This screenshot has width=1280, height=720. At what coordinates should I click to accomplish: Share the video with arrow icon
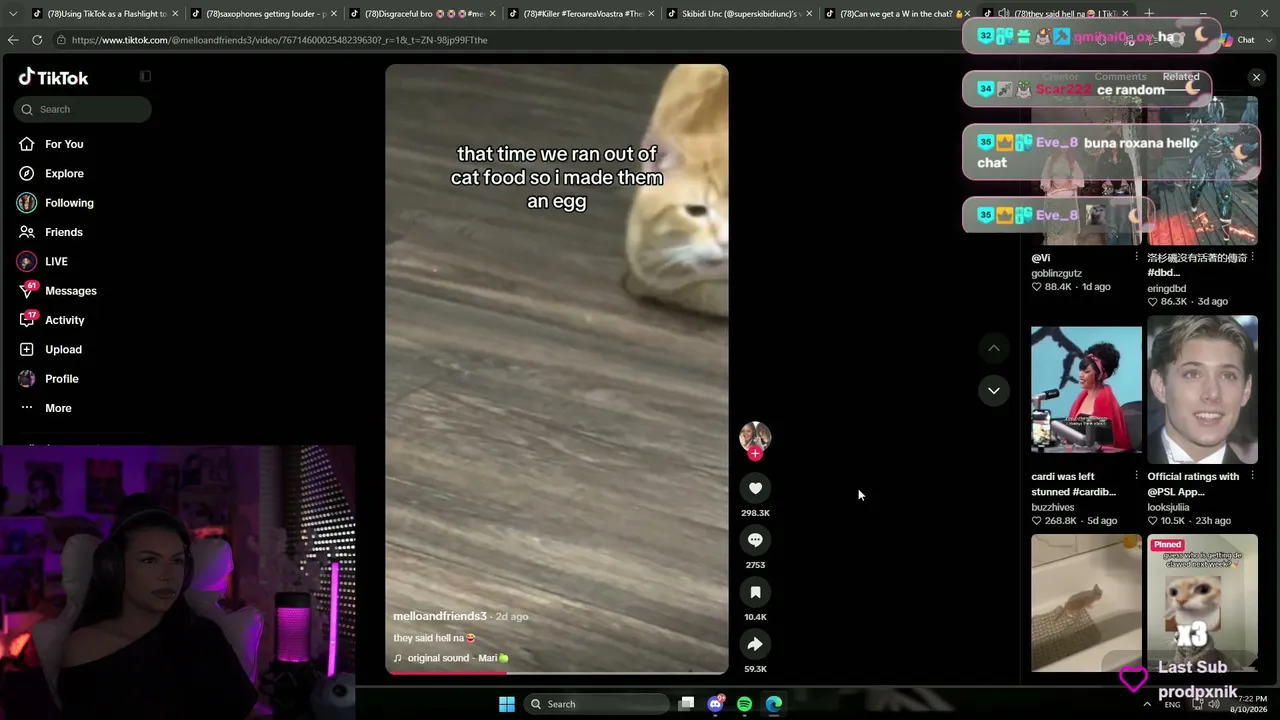[755, 644]
